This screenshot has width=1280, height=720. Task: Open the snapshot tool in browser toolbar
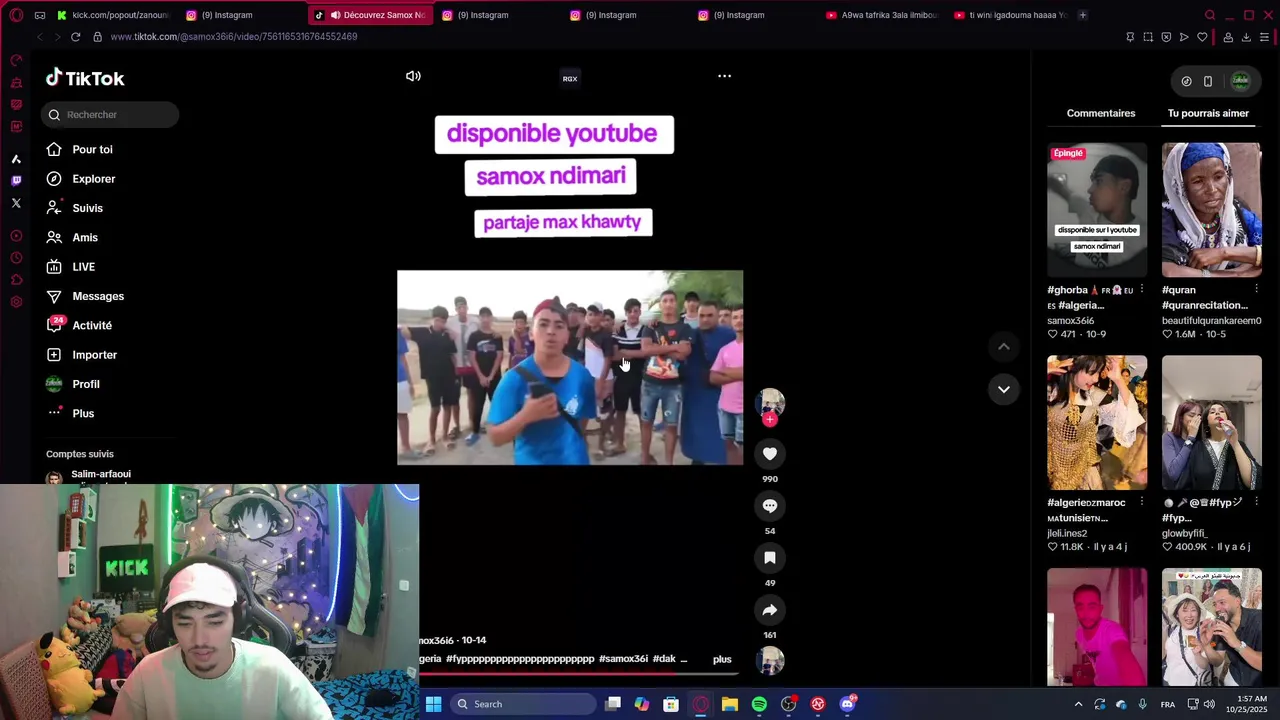coord(1148,37)
